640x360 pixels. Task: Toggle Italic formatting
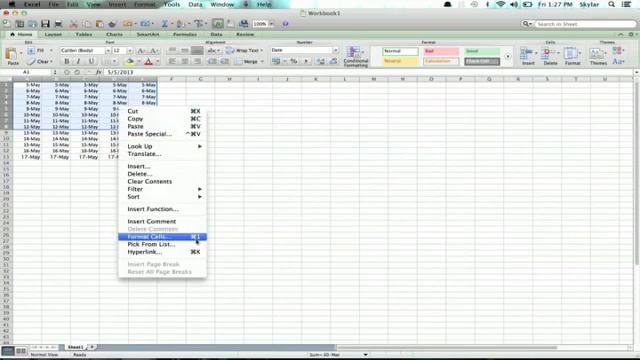pos(79,62)
